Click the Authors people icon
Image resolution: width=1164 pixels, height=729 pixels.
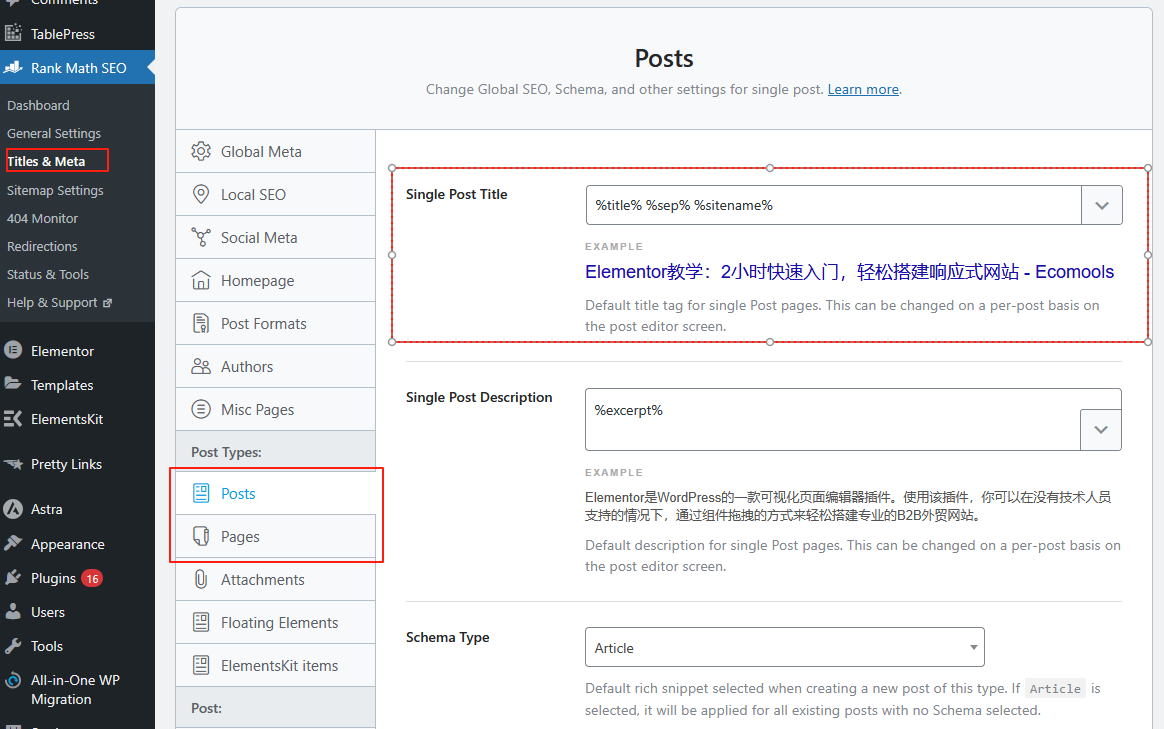(201, 367)
